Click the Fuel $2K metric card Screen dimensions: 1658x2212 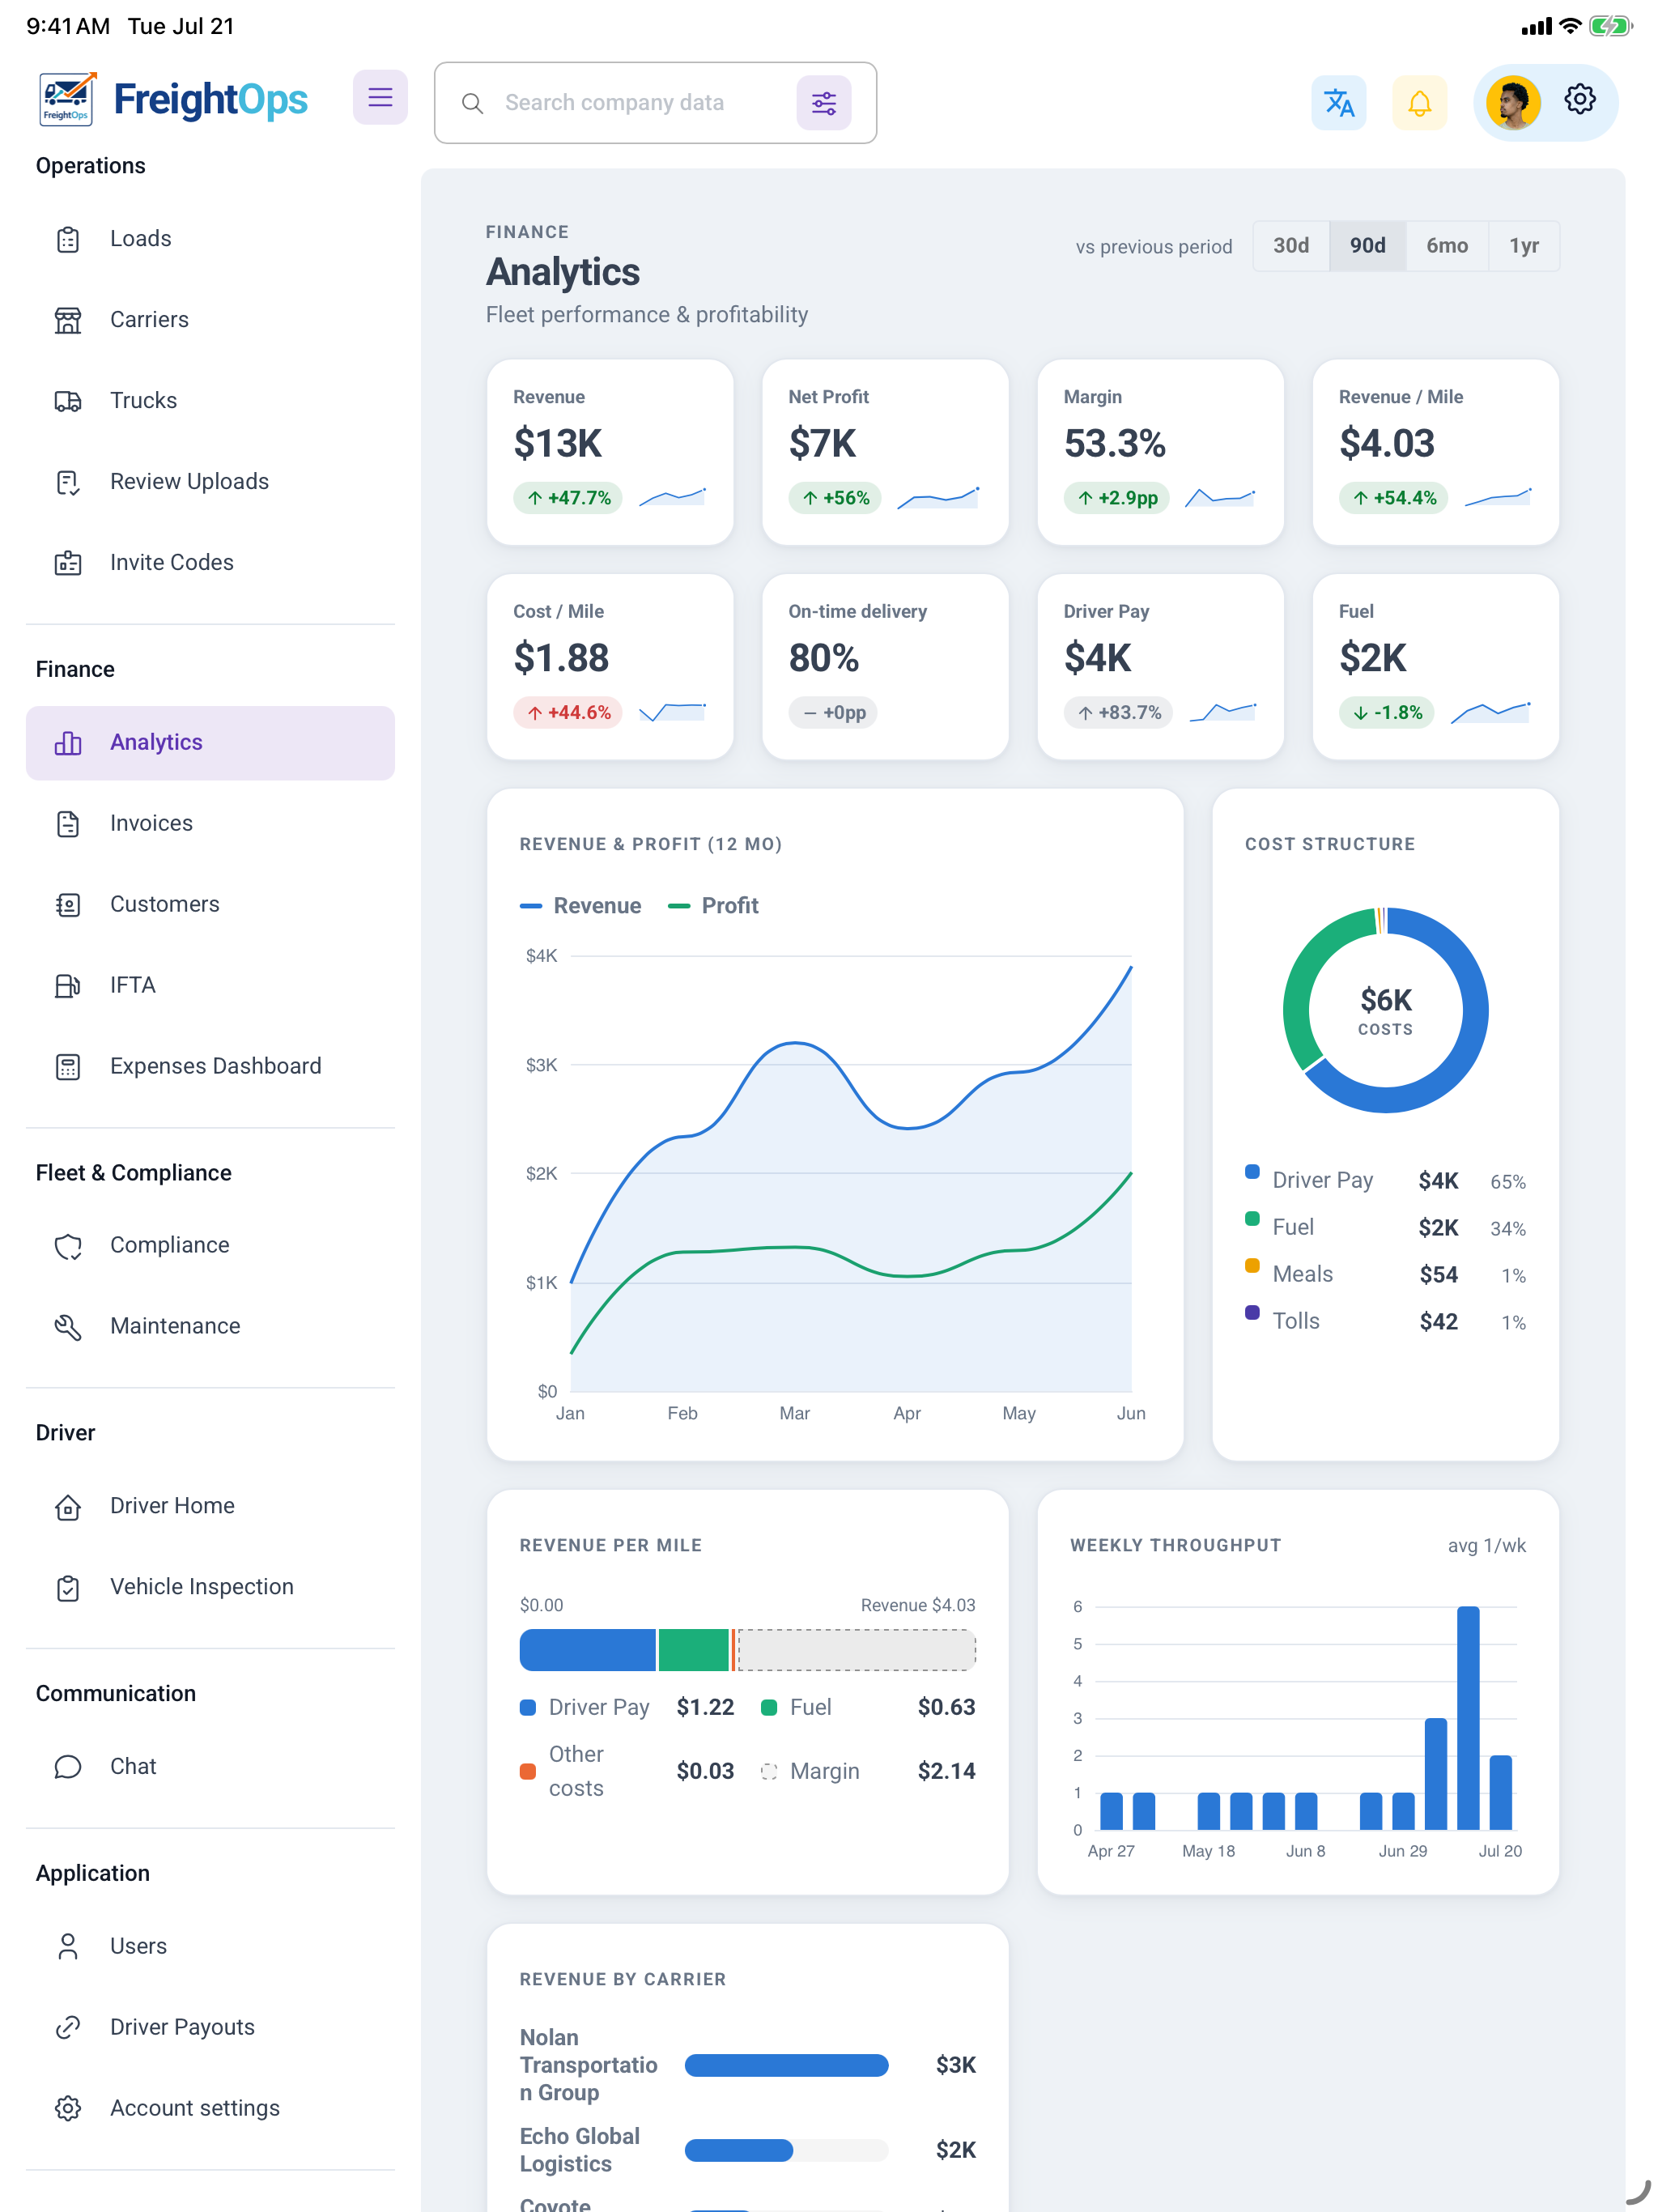click(1435, 667)
